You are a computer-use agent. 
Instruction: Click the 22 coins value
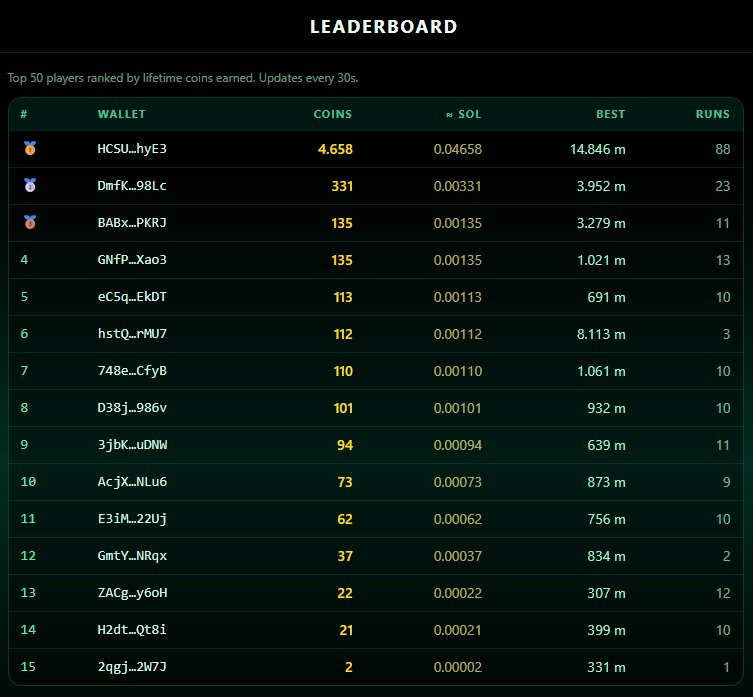click(345, 593)
